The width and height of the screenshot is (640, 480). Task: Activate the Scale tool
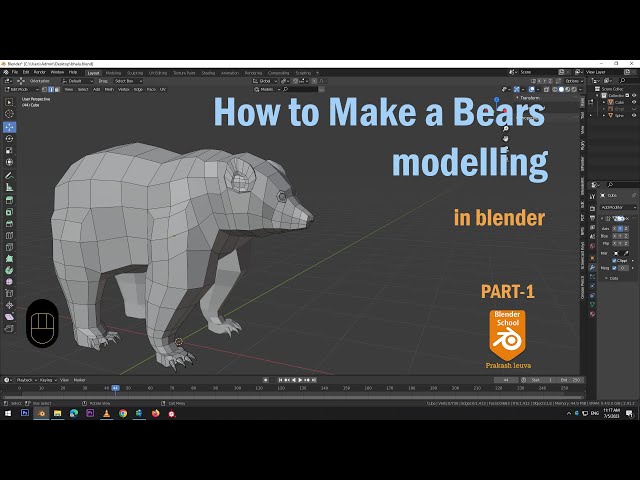(9, 151)
